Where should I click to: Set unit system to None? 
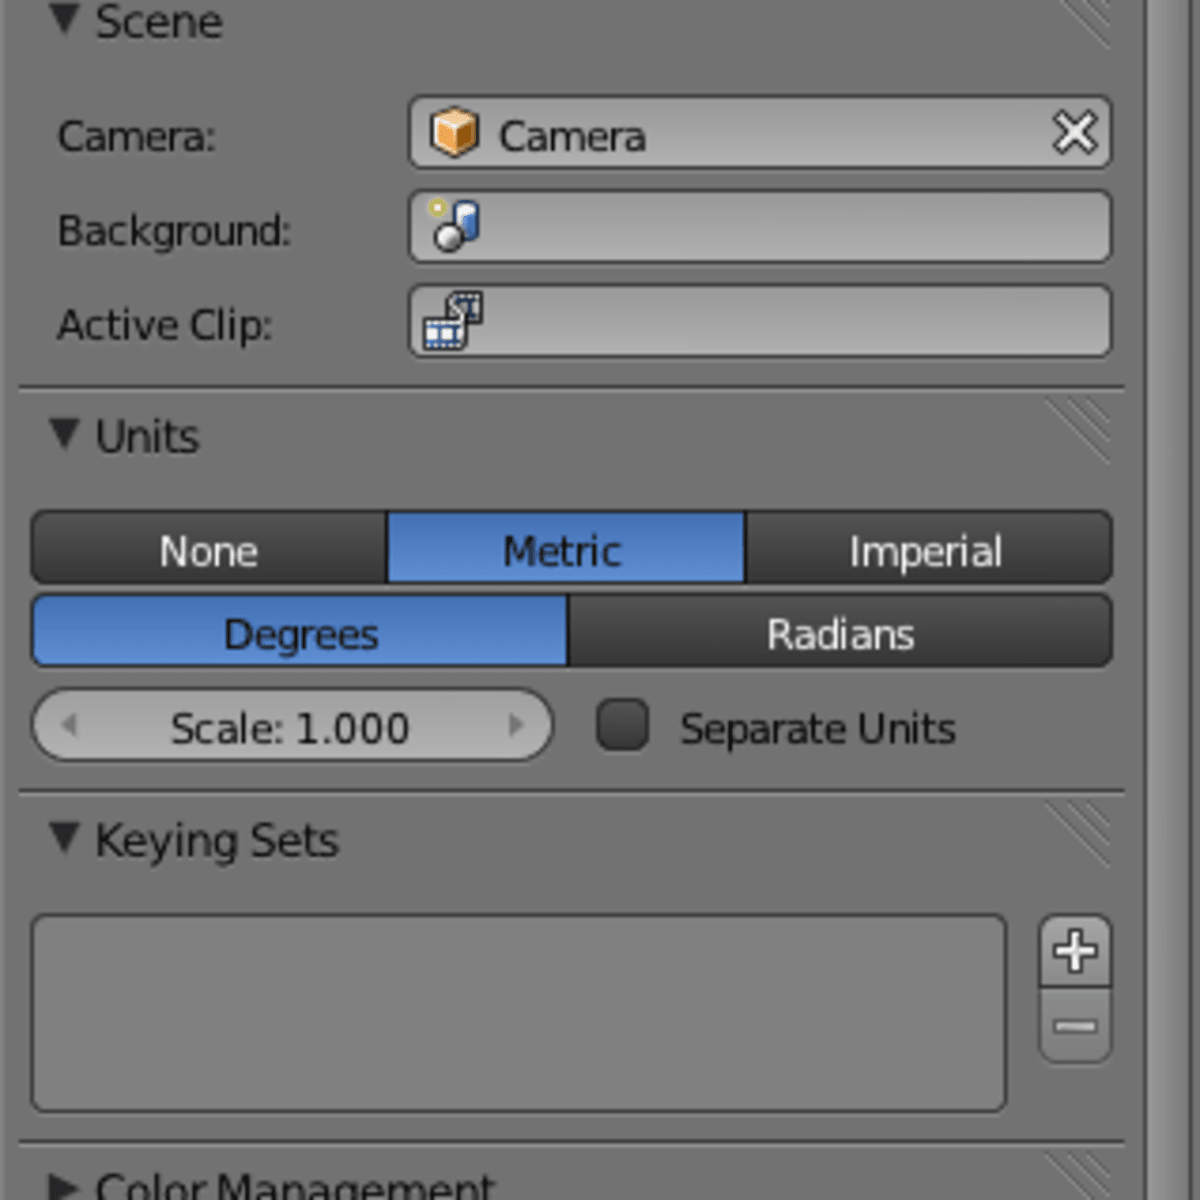point(209,548)
